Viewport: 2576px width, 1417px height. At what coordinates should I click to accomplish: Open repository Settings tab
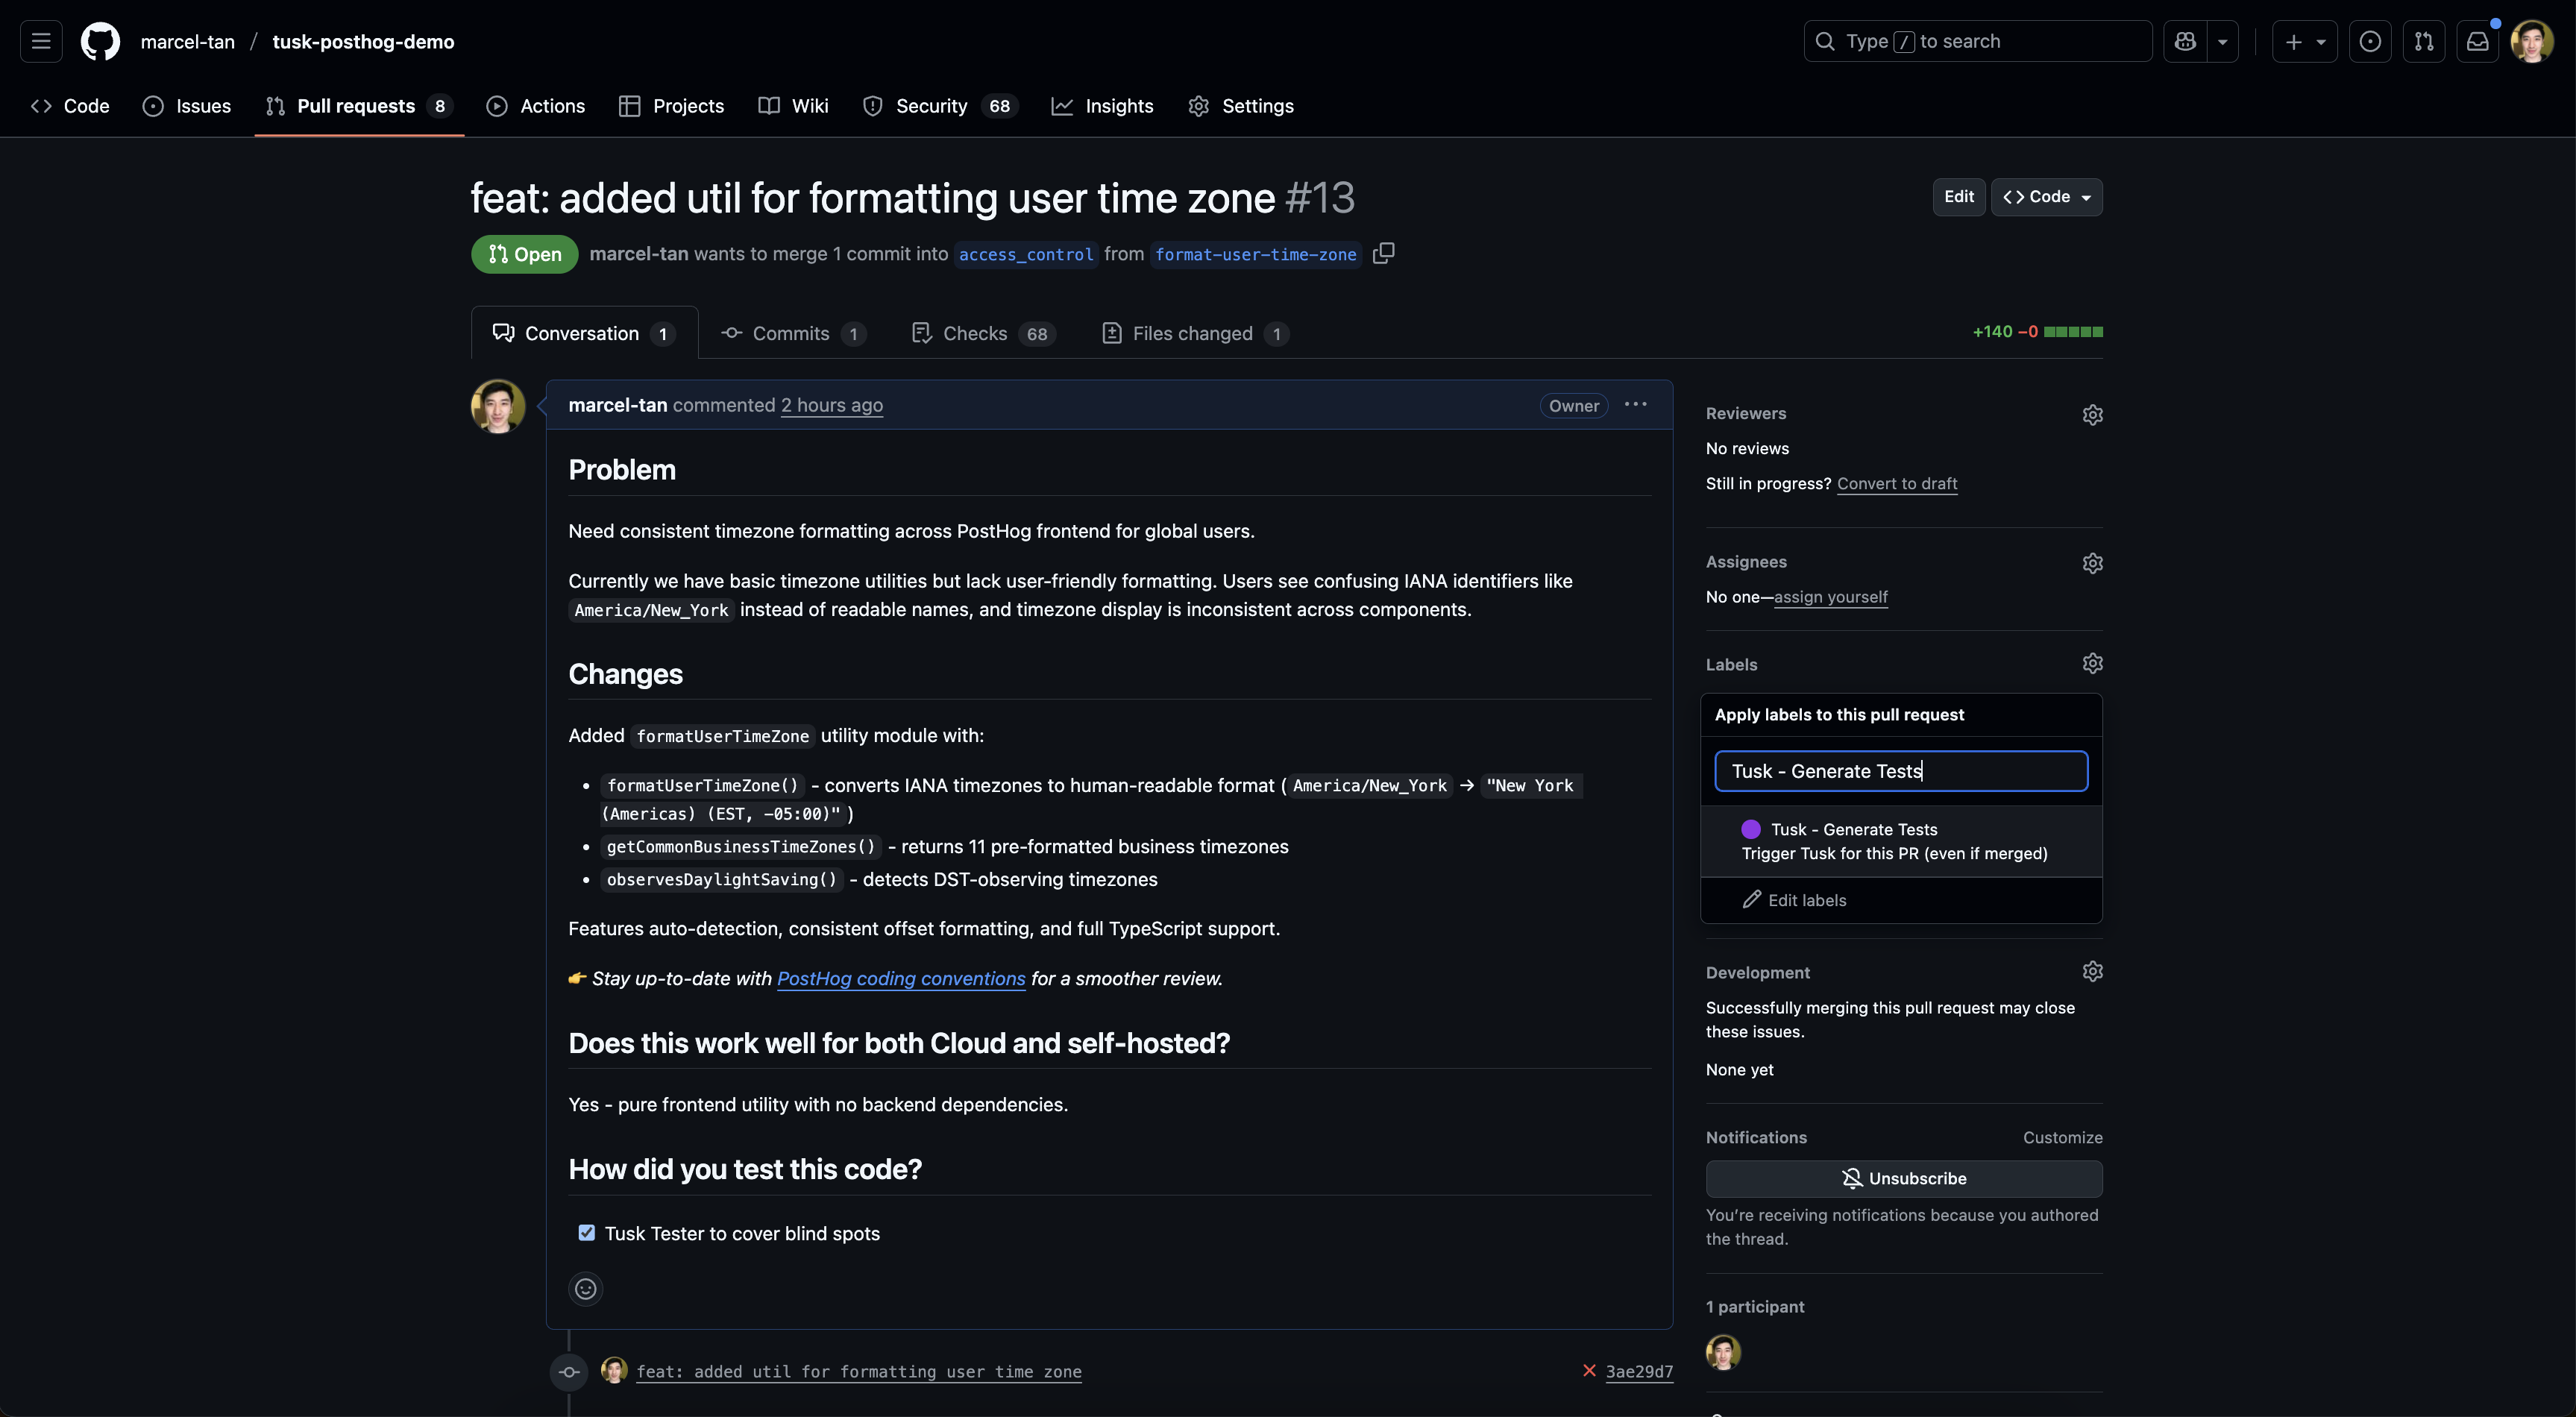click(1241, 106)
